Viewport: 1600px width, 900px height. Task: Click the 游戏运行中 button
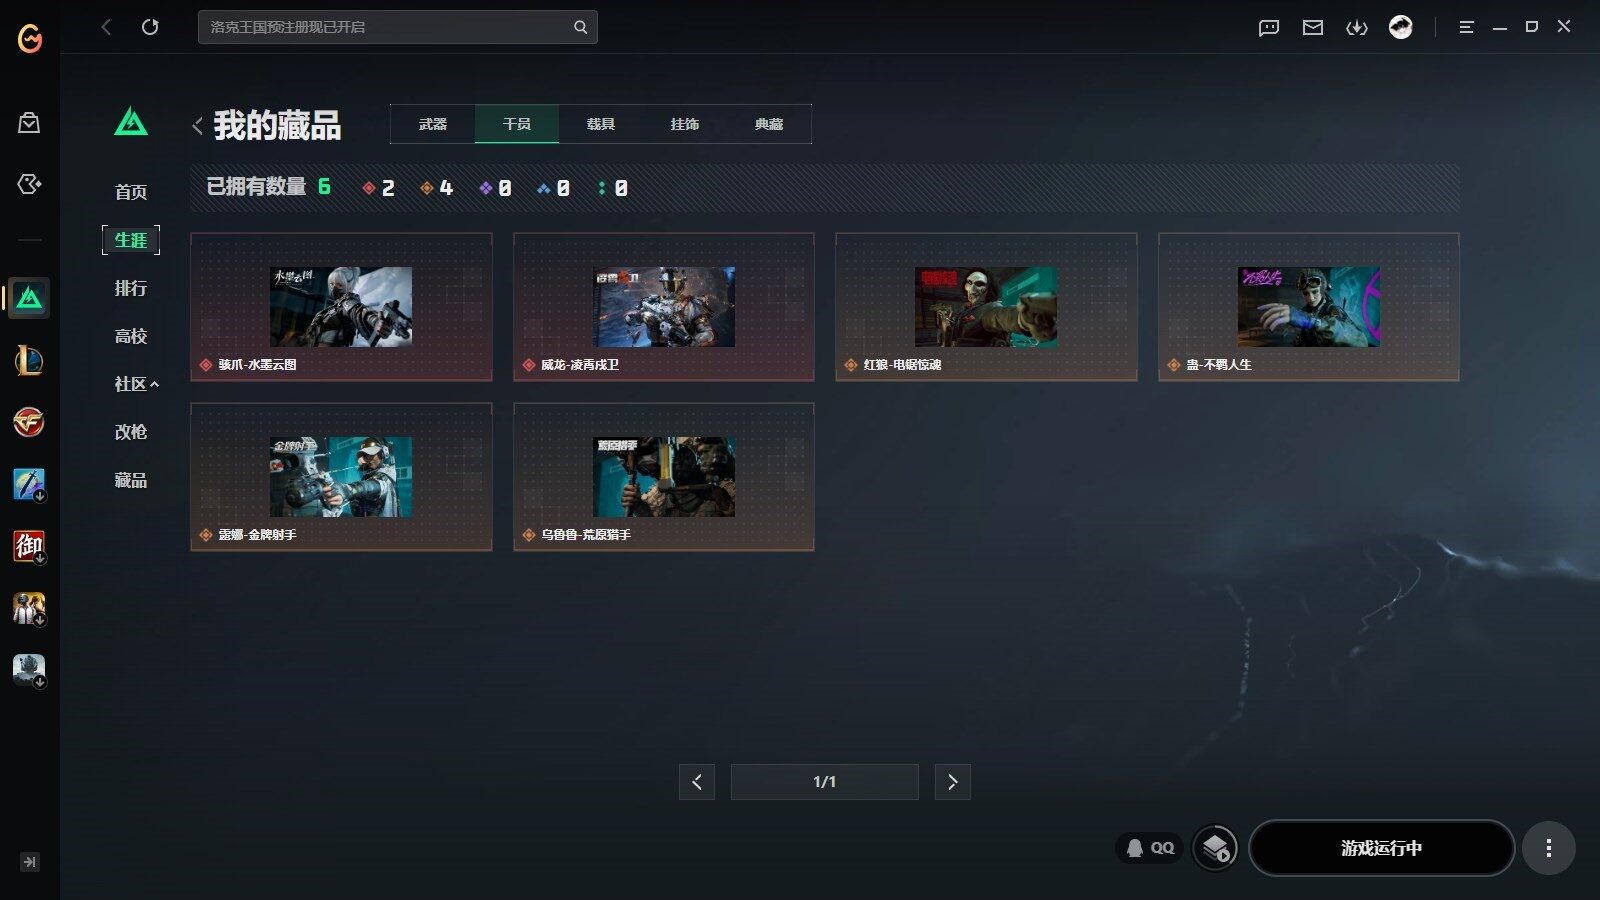coord(1382,848)
